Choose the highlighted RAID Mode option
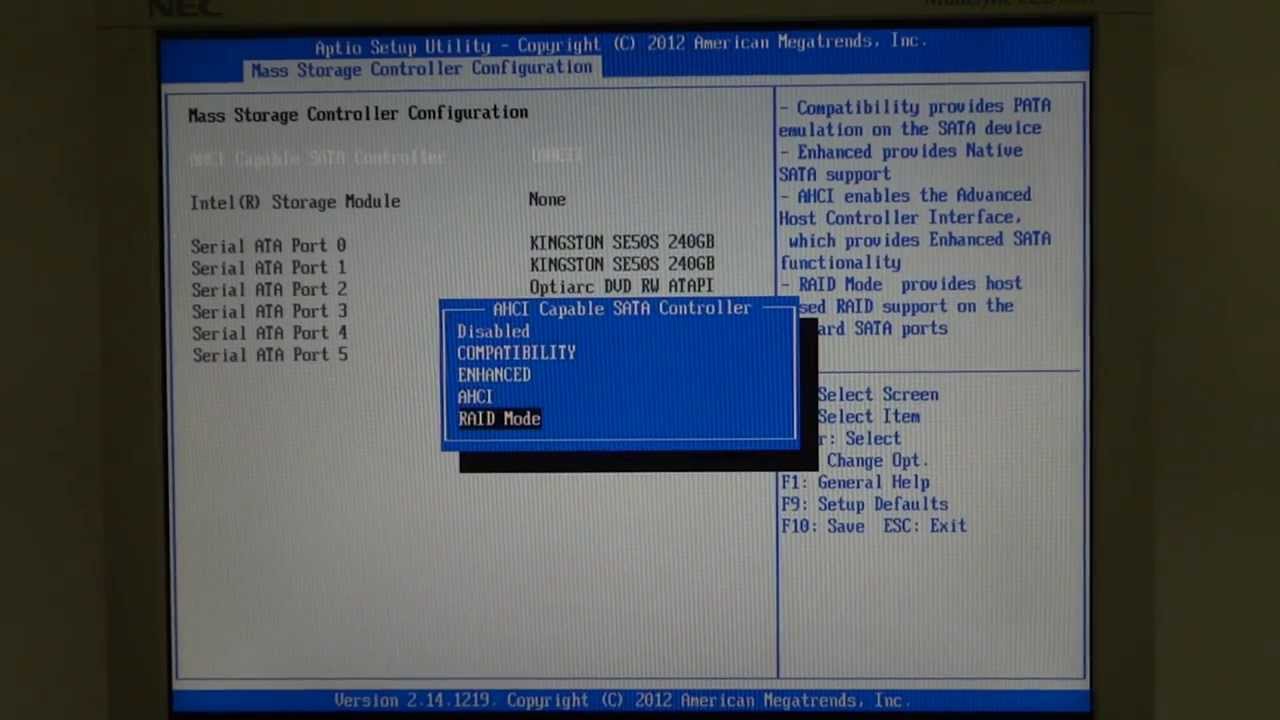Screen dimensions: 1280x720 (499, 419)
